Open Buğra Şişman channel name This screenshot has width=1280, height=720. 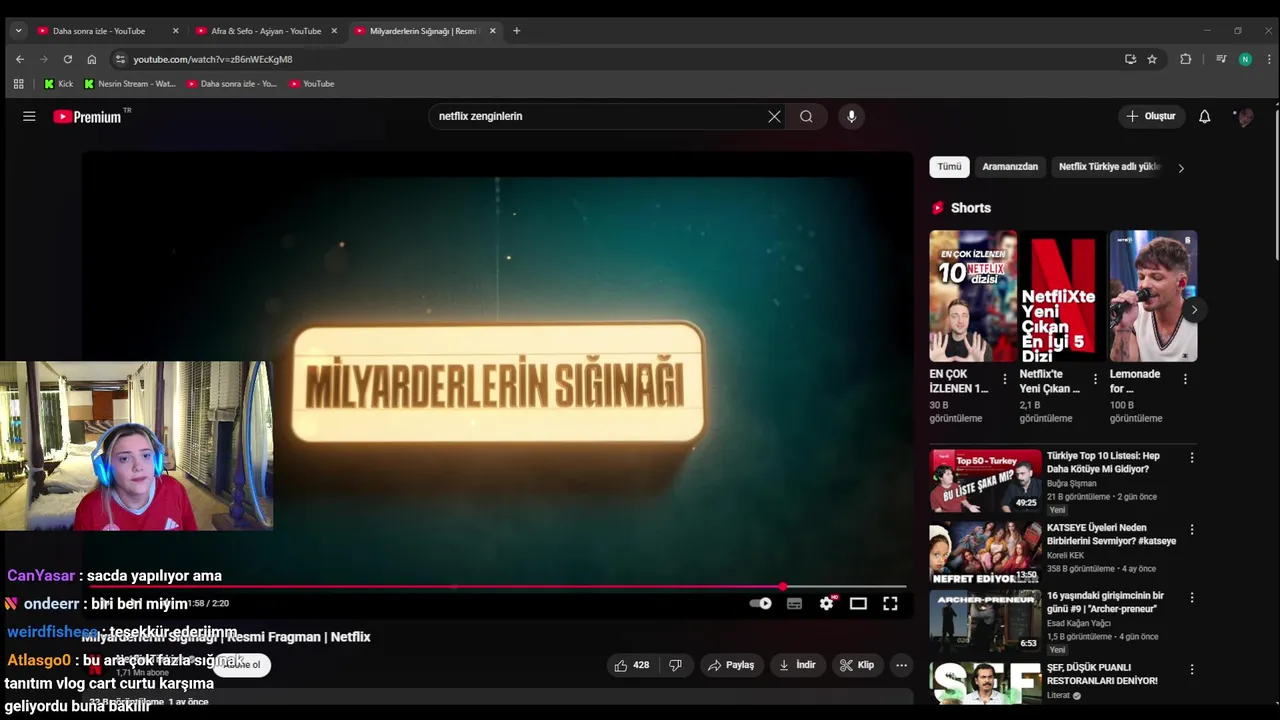pos(1072,483)
